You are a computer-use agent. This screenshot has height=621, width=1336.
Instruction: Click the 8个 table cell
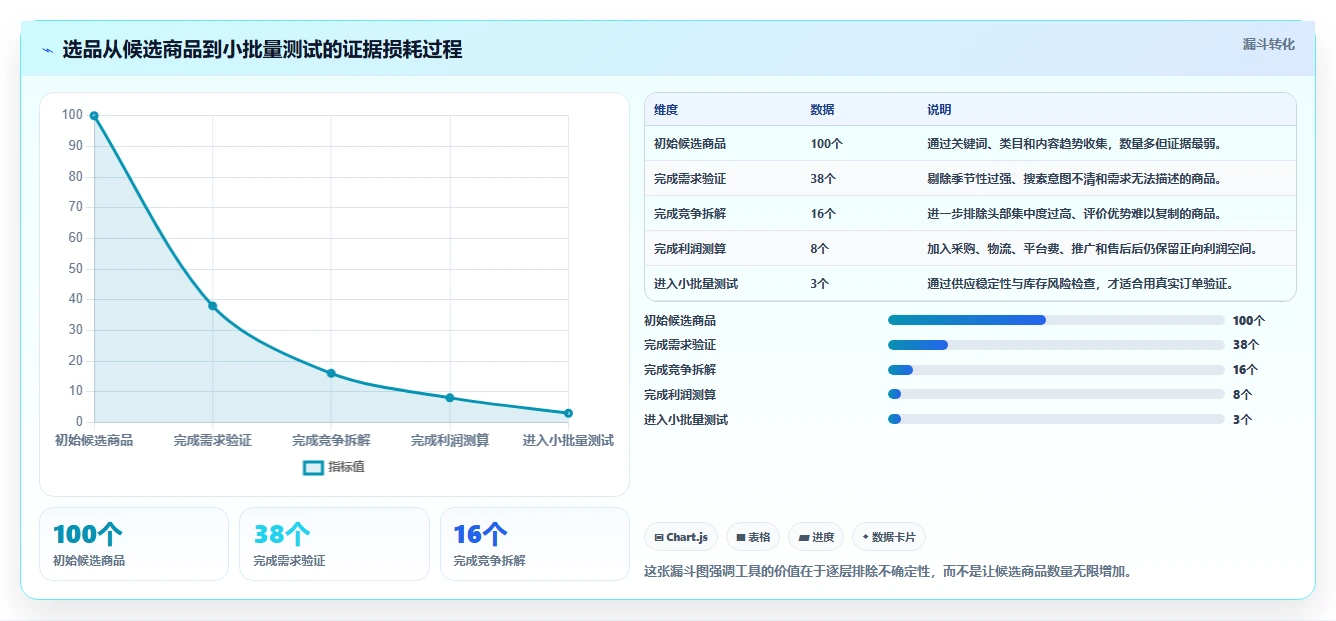point(820,249)
